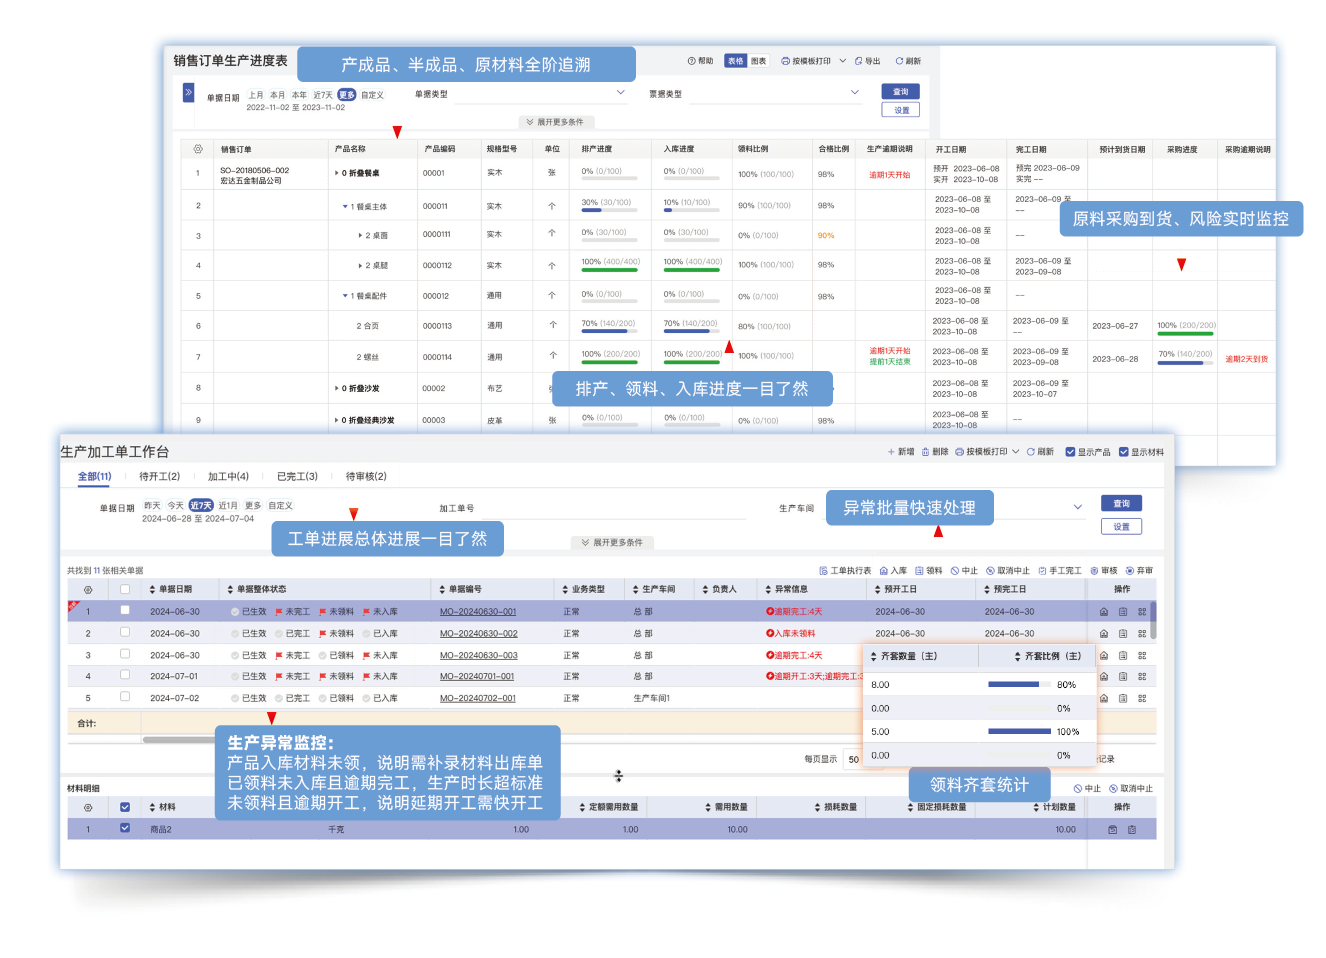Select the 入库 warehouse-in icon on the workbench
Viewport: 1326px width, 958px height.
coord(892,570)
